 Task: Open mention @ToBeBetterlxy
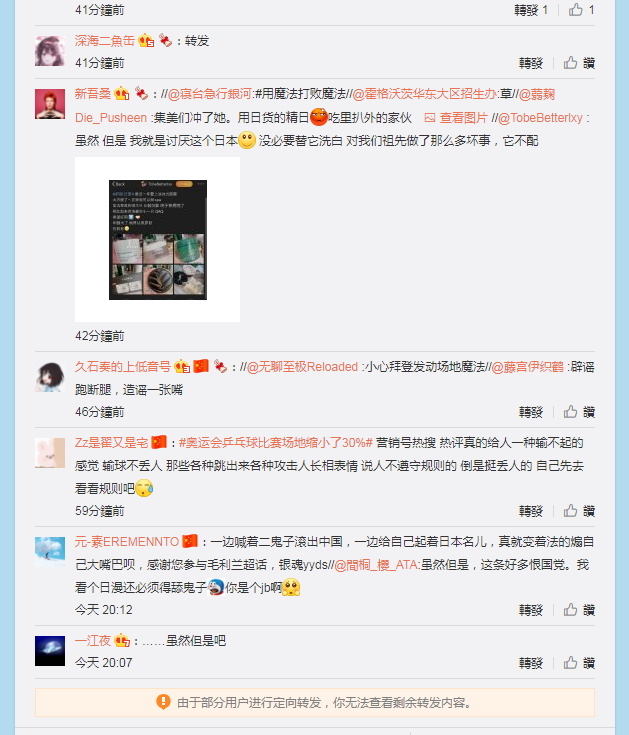tap(540, 118)
